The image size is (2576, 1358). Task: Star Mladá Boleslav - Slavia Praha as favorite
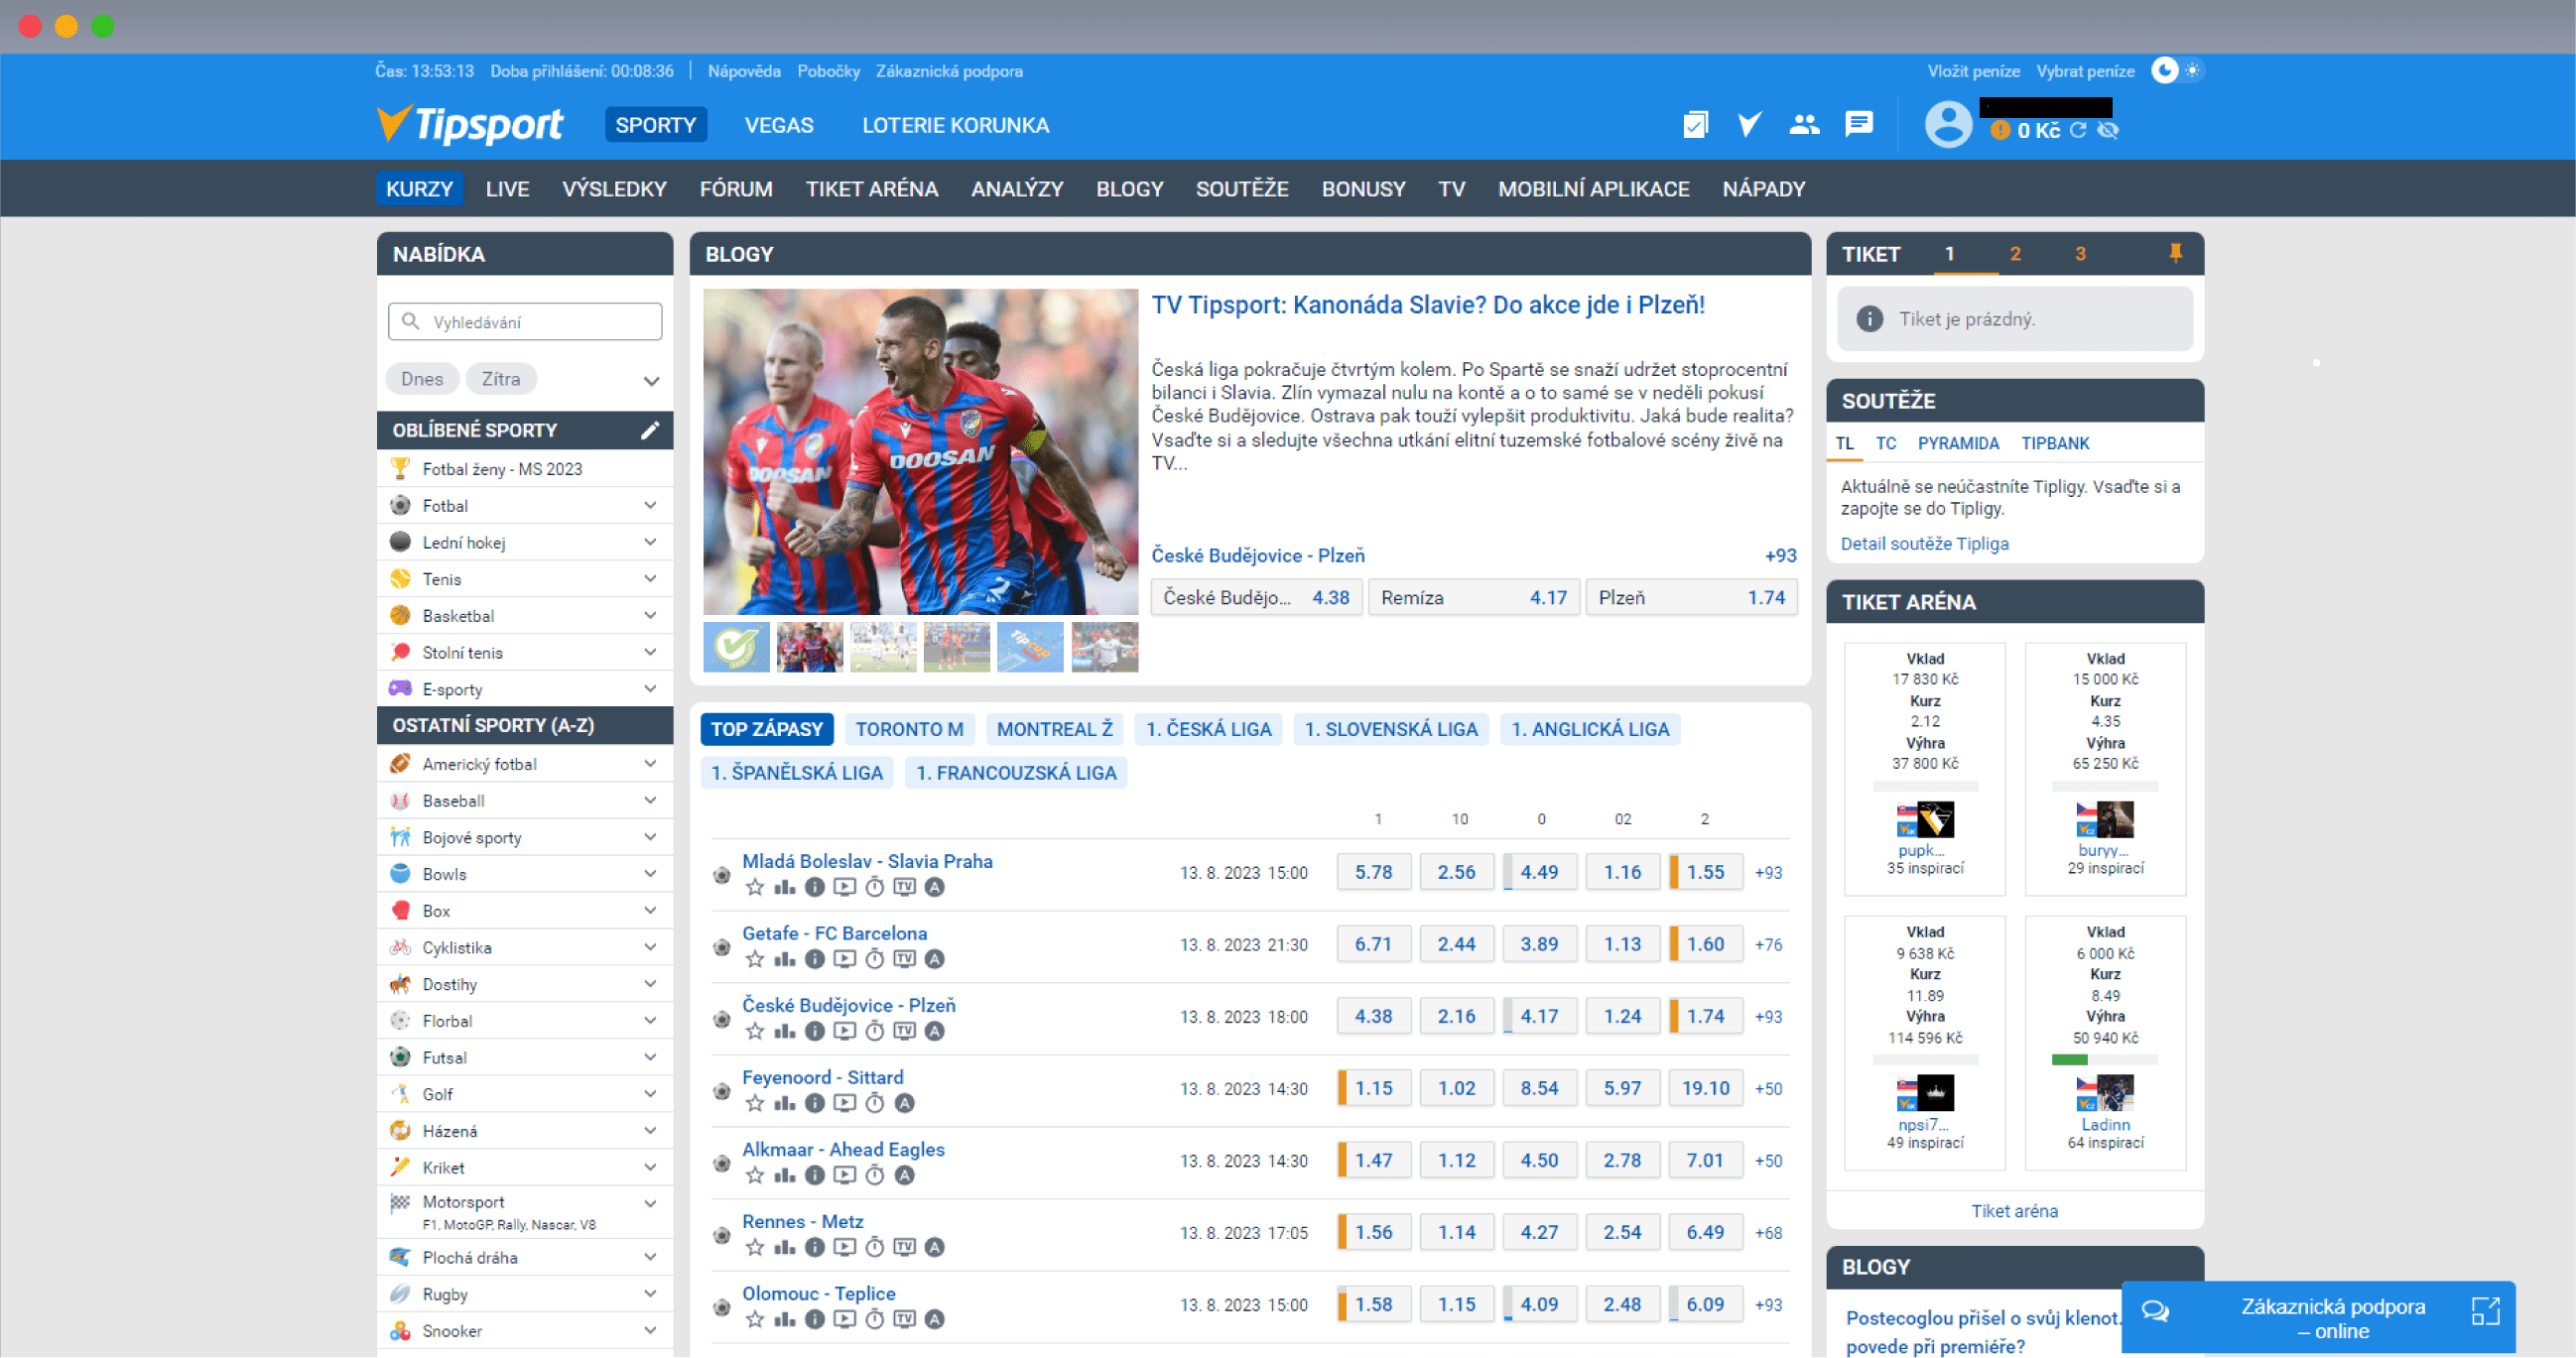[x=755, y=887]
